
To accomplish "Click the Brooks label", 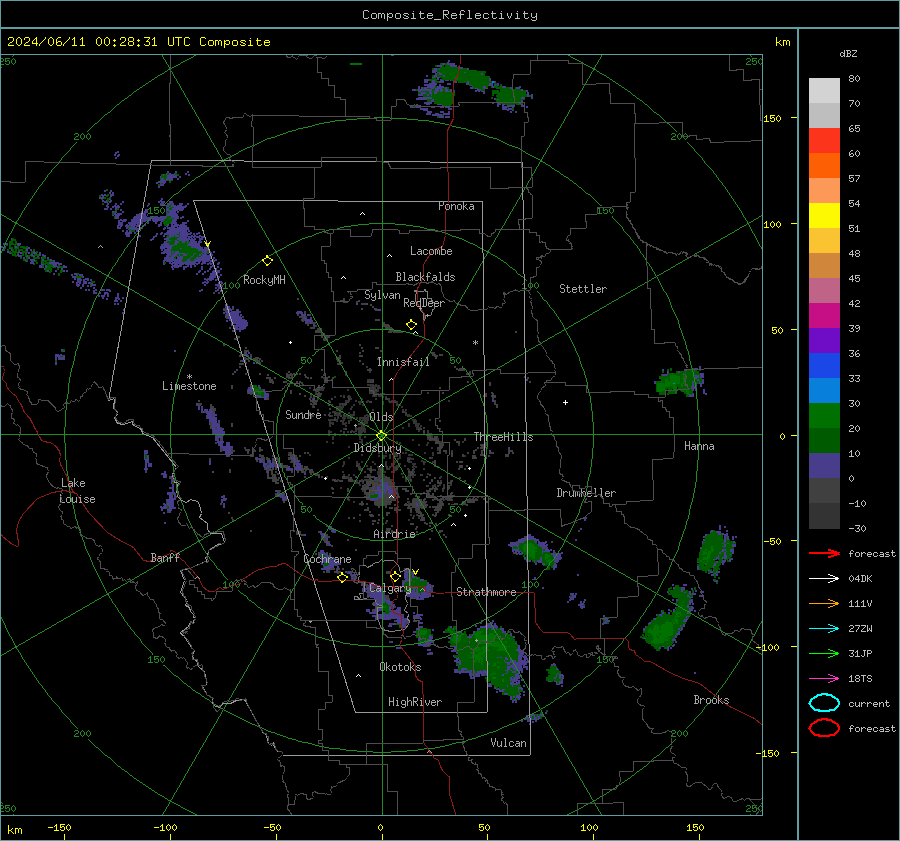I will point(711,700).
